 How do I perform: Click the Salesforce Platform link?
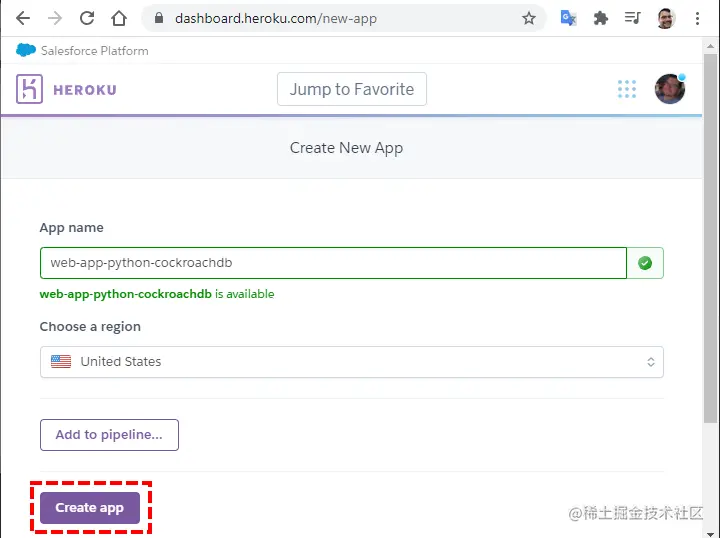[95, 50]
